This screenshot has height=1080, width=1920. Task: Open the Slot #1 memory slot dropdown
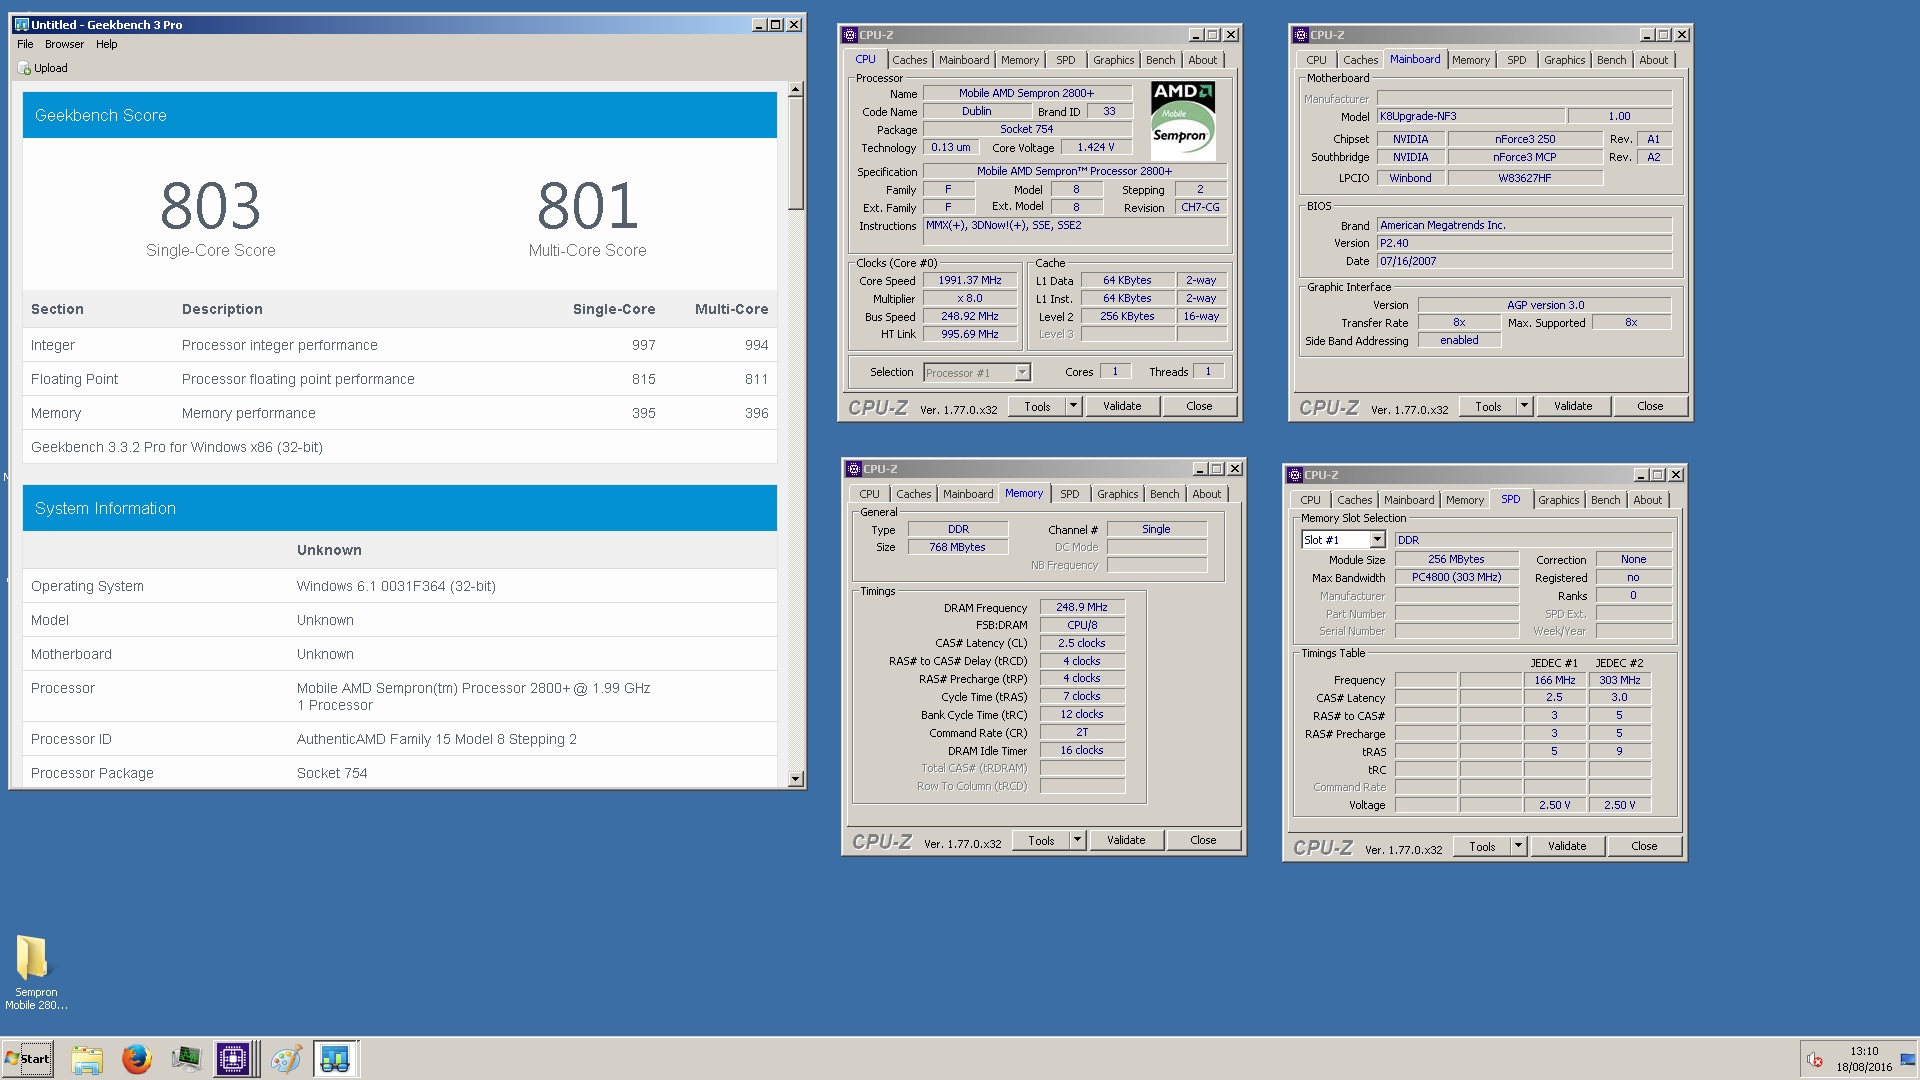(x=1377, y=540)
